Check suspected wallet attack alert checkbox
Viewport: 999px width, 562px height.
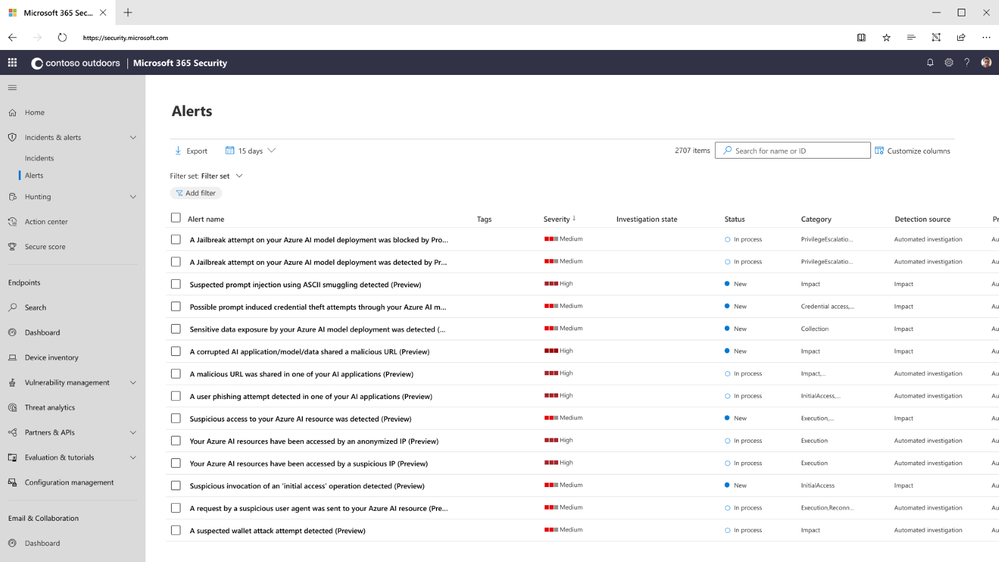click(x=176, y=530)
